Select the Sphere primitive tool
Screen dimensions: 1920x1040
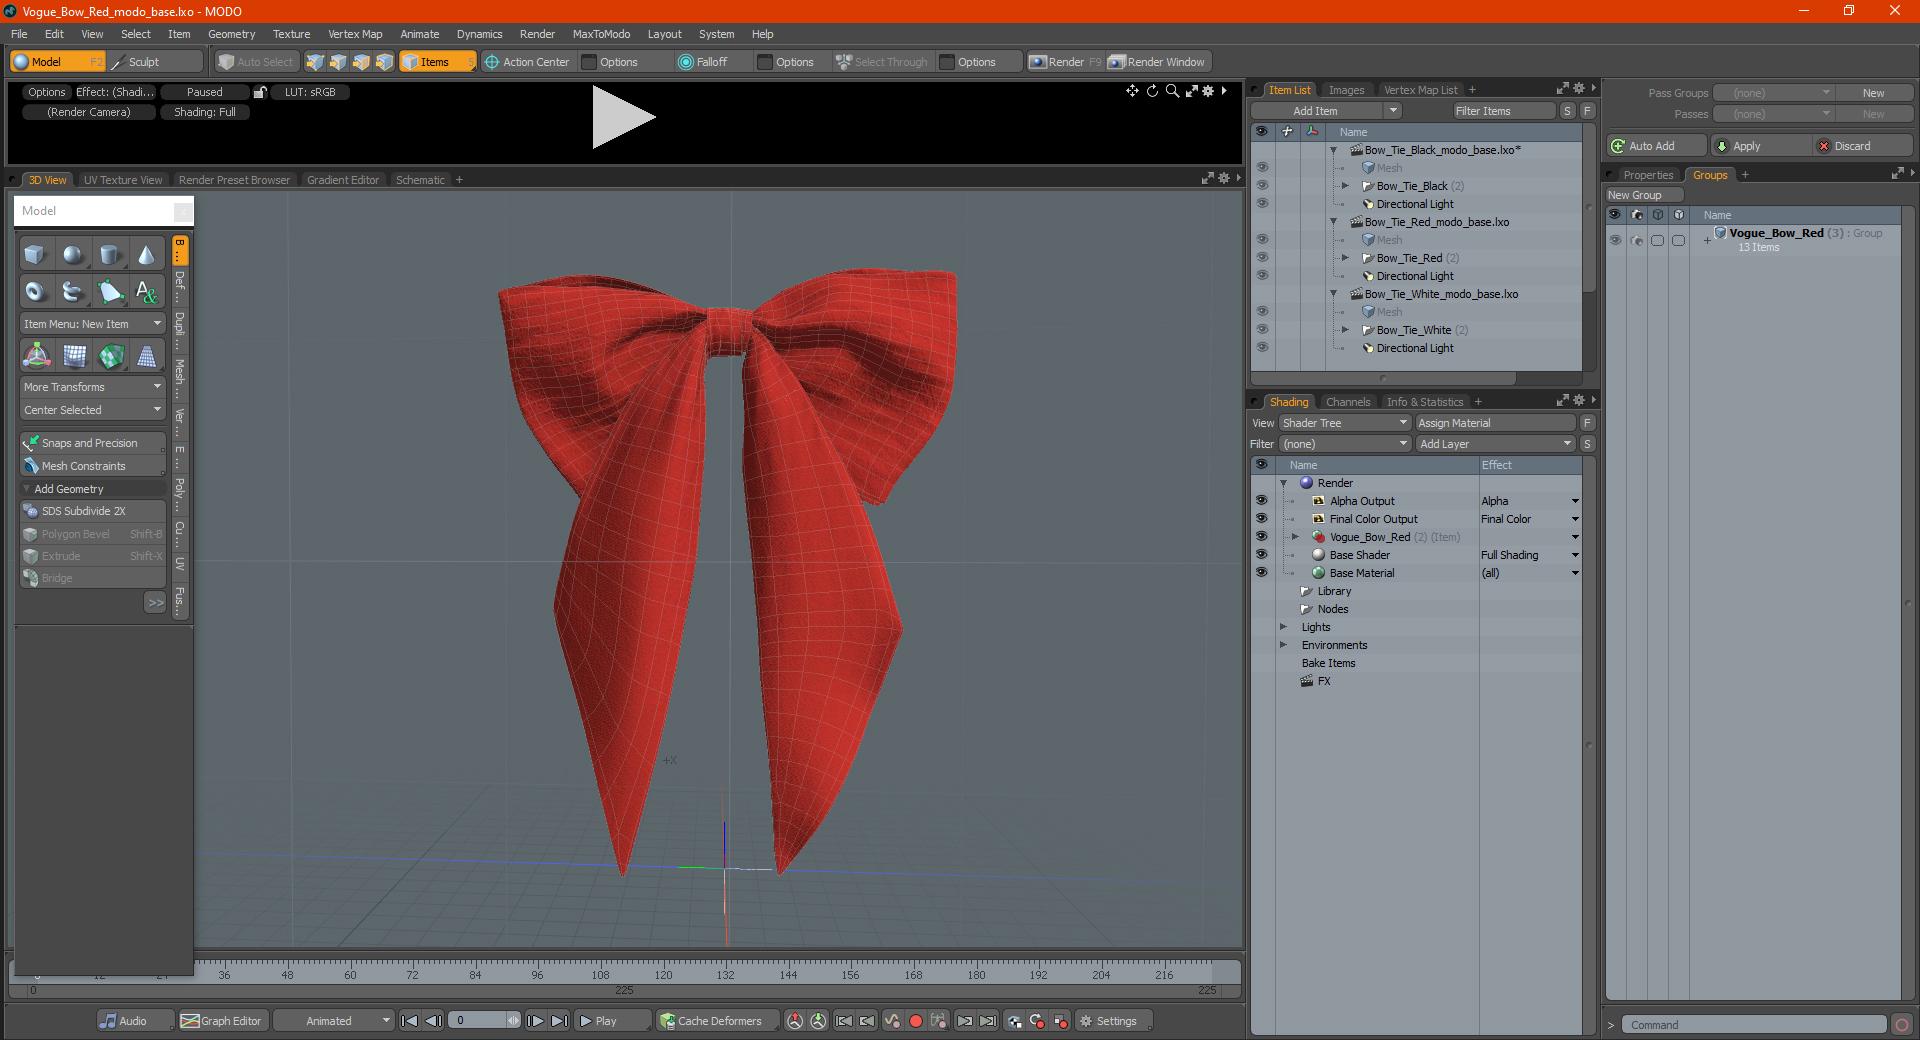pyautogui.click(x=72, y=255)
